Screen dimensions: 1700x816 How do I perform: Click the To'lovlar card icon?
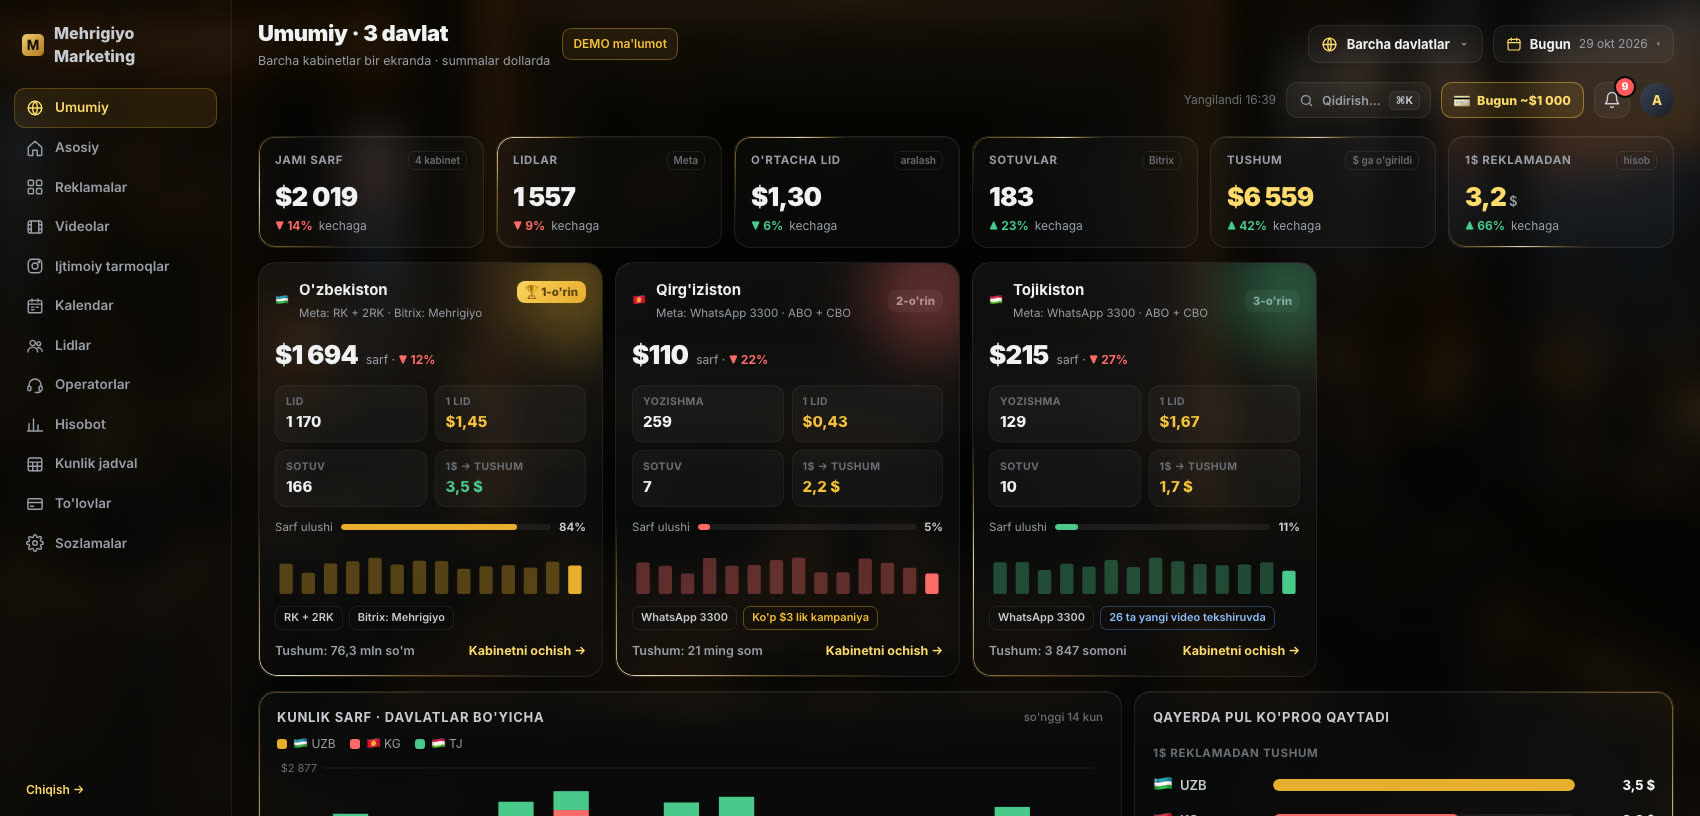(35, 504)
